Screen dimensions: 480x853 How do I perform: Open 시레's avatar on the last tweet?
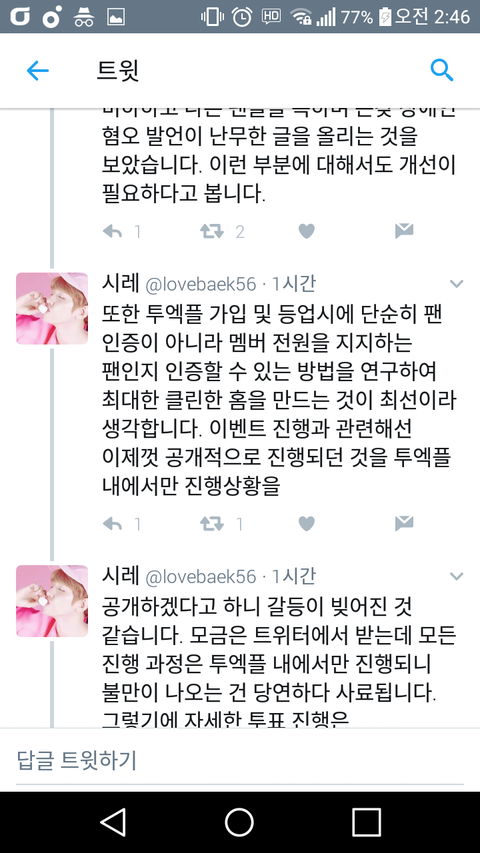coord(52,601)
